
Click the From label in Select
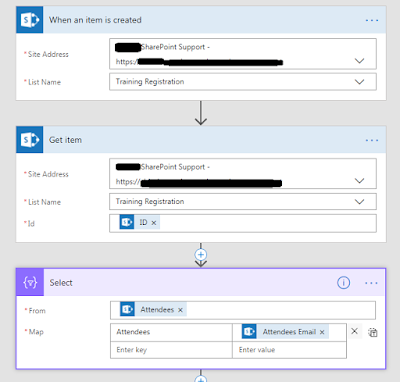(37, 311)
